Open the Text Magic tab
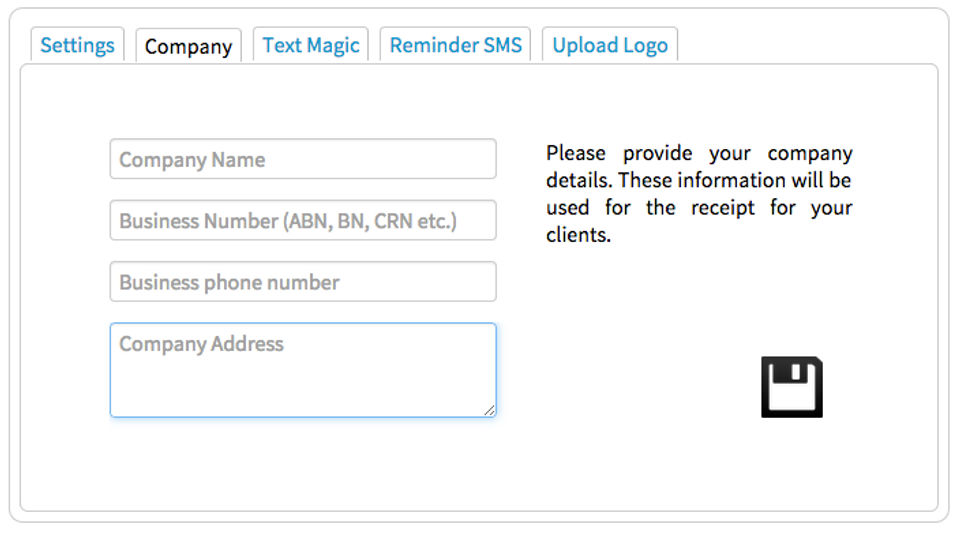The image size is (960, 535). 310,45
